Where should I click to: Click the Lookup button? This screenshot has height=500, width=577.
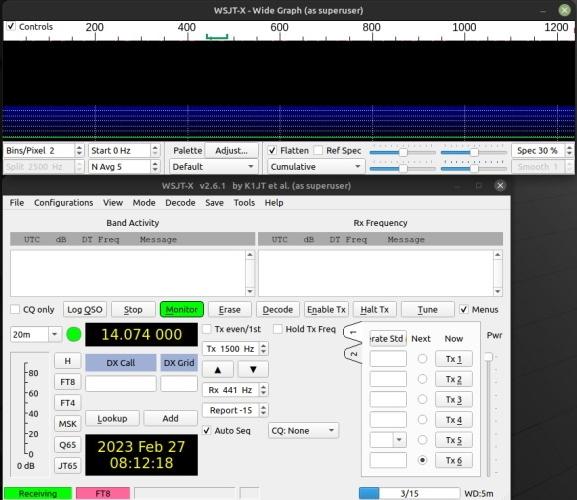coord(112,418)
